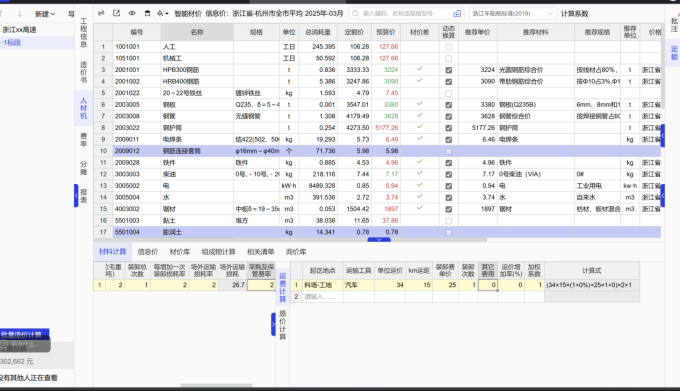Image resolution: width=680 pixels, height=391 pixels.
Task: Switch to the 材价库 tab
Action: tap(180, 252)
